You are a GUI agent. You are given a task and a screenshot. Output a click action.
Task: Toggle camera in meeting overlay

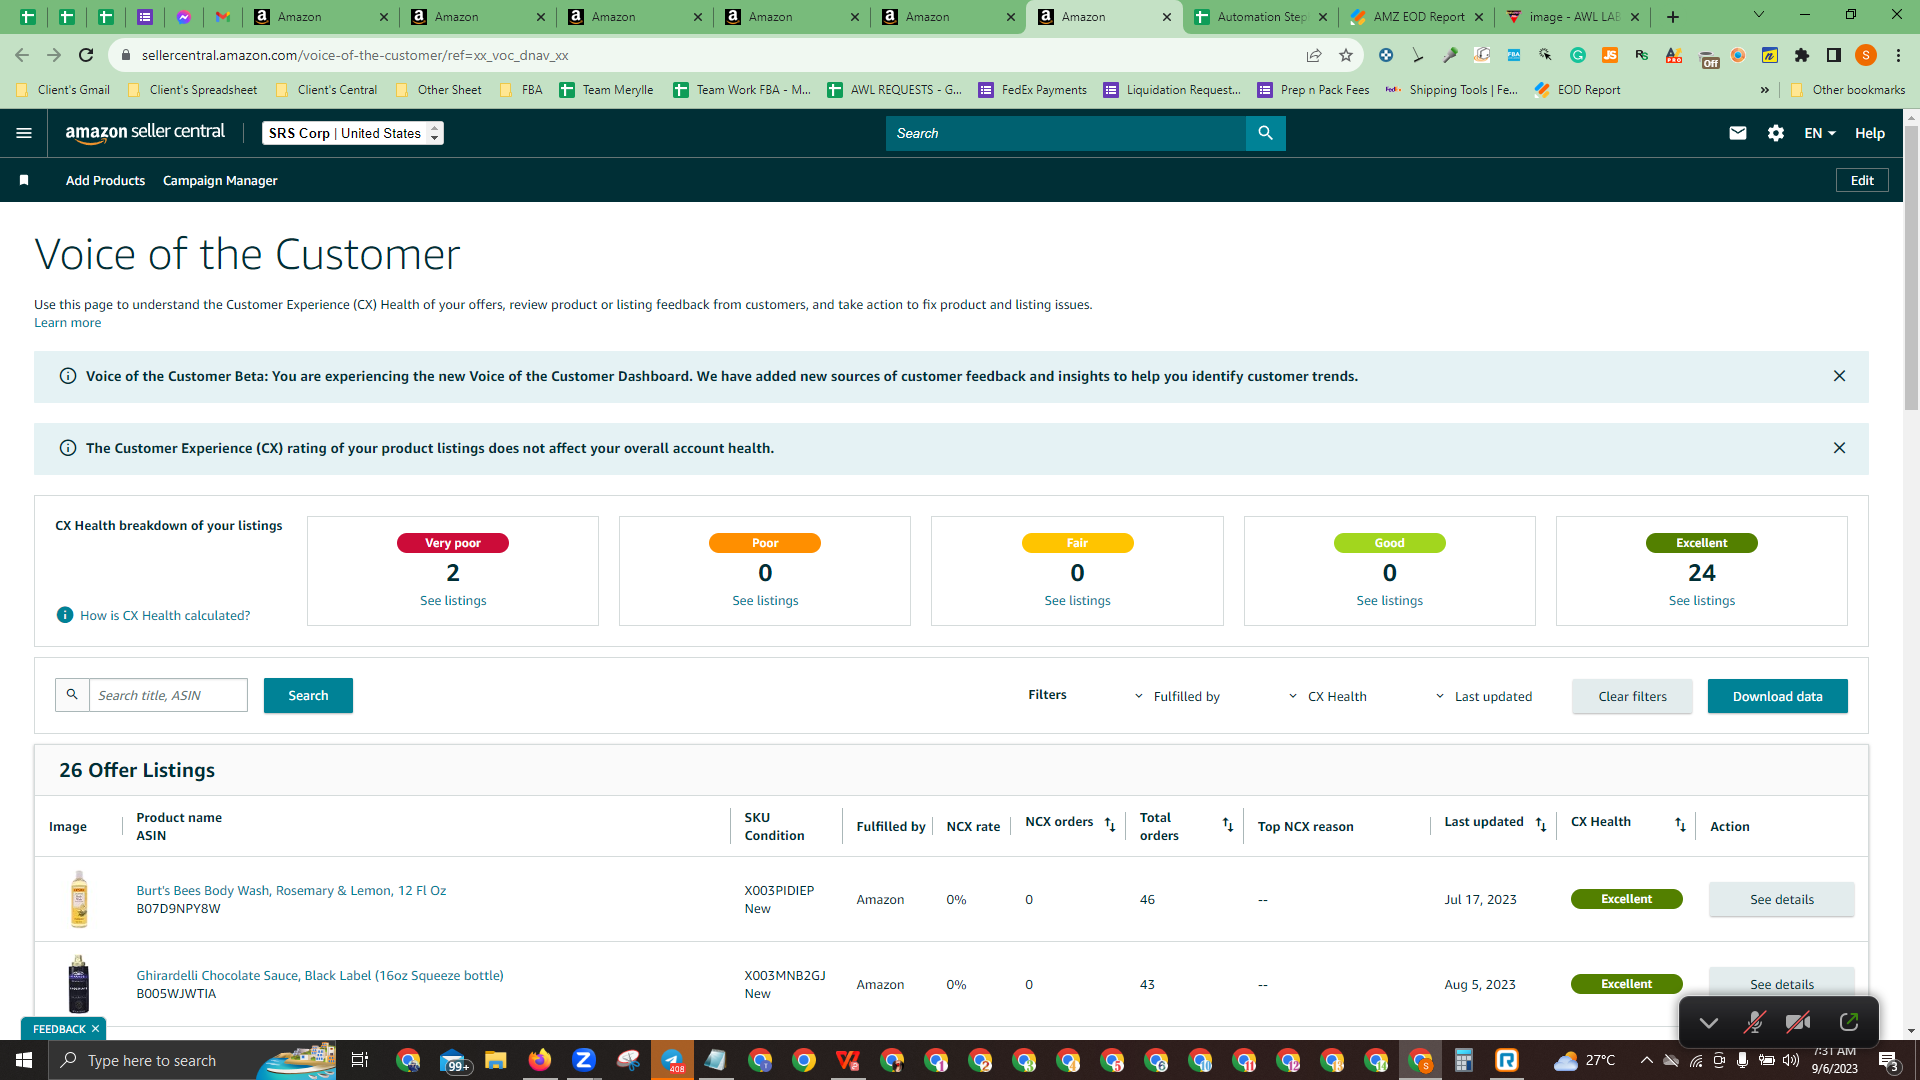tap(1798, 1022)
